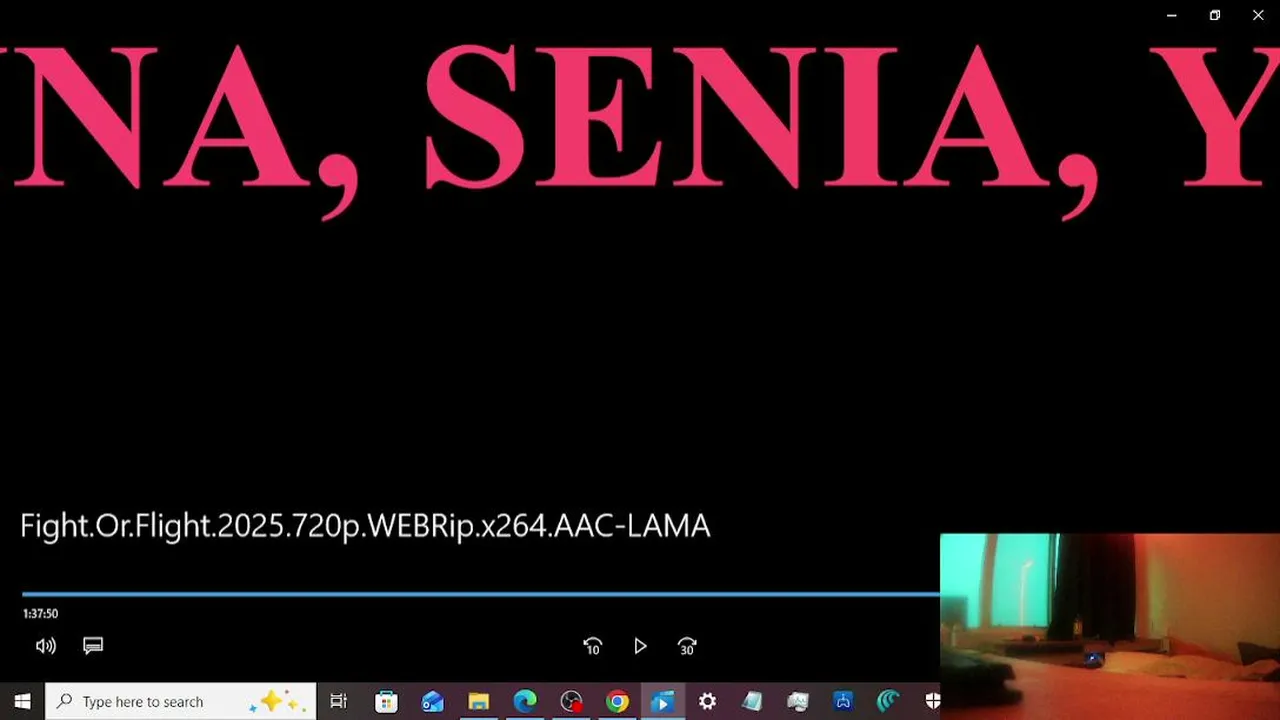The height and width of the screenshot is (720, 1280).
Task: Open Task View from the taskbar
Action: pyautogui.click(x=338, y=702)
